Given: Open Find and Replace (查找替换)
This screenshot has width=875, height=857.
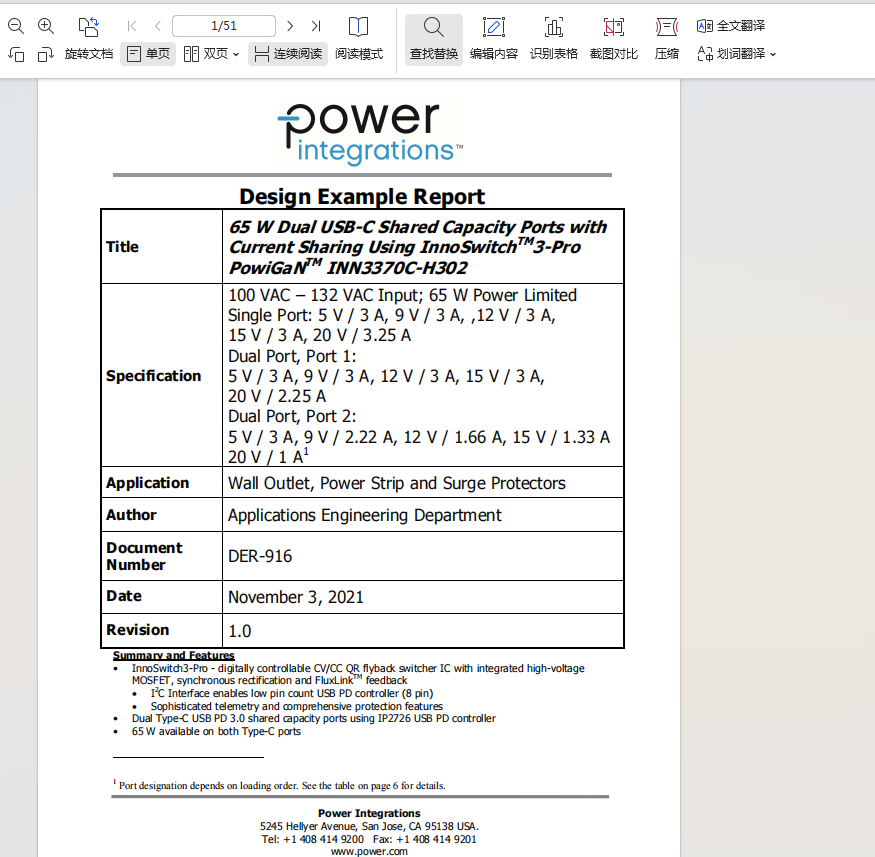Looking at the screenshot, I should point(434,39).
